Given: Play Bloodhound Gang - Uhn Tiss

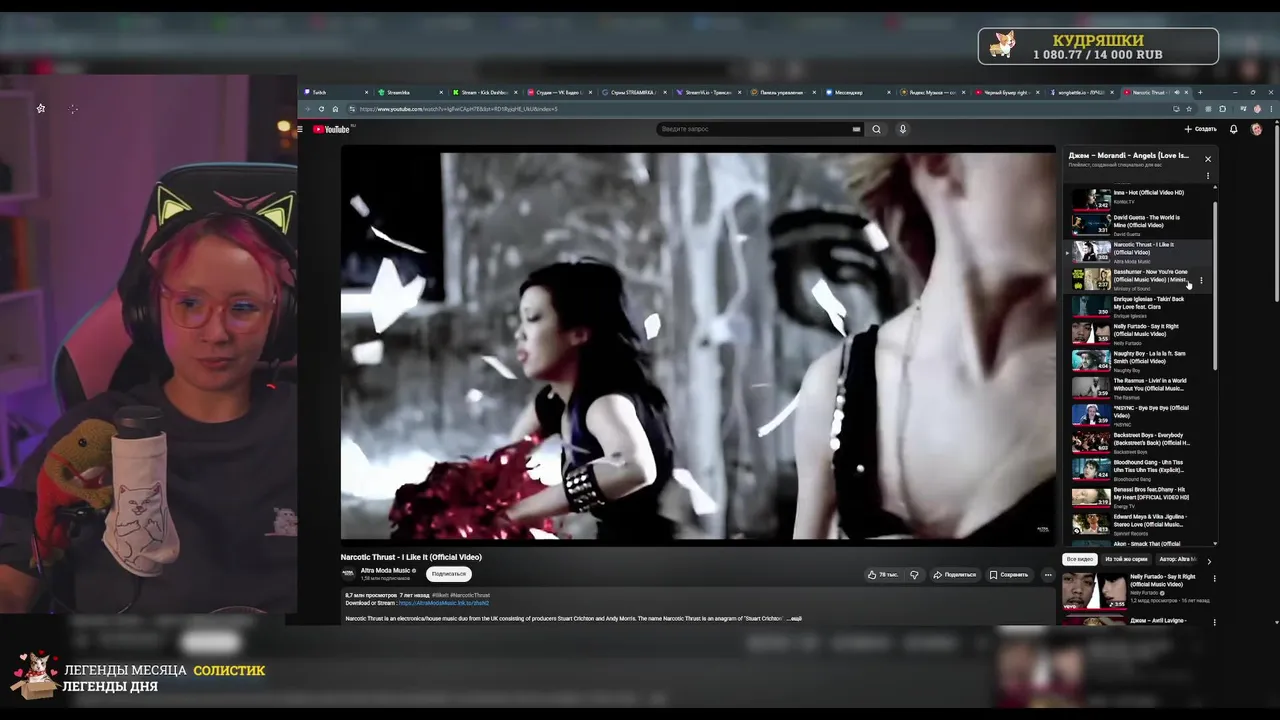Looking at the screenshot, I should point(1139,469).
